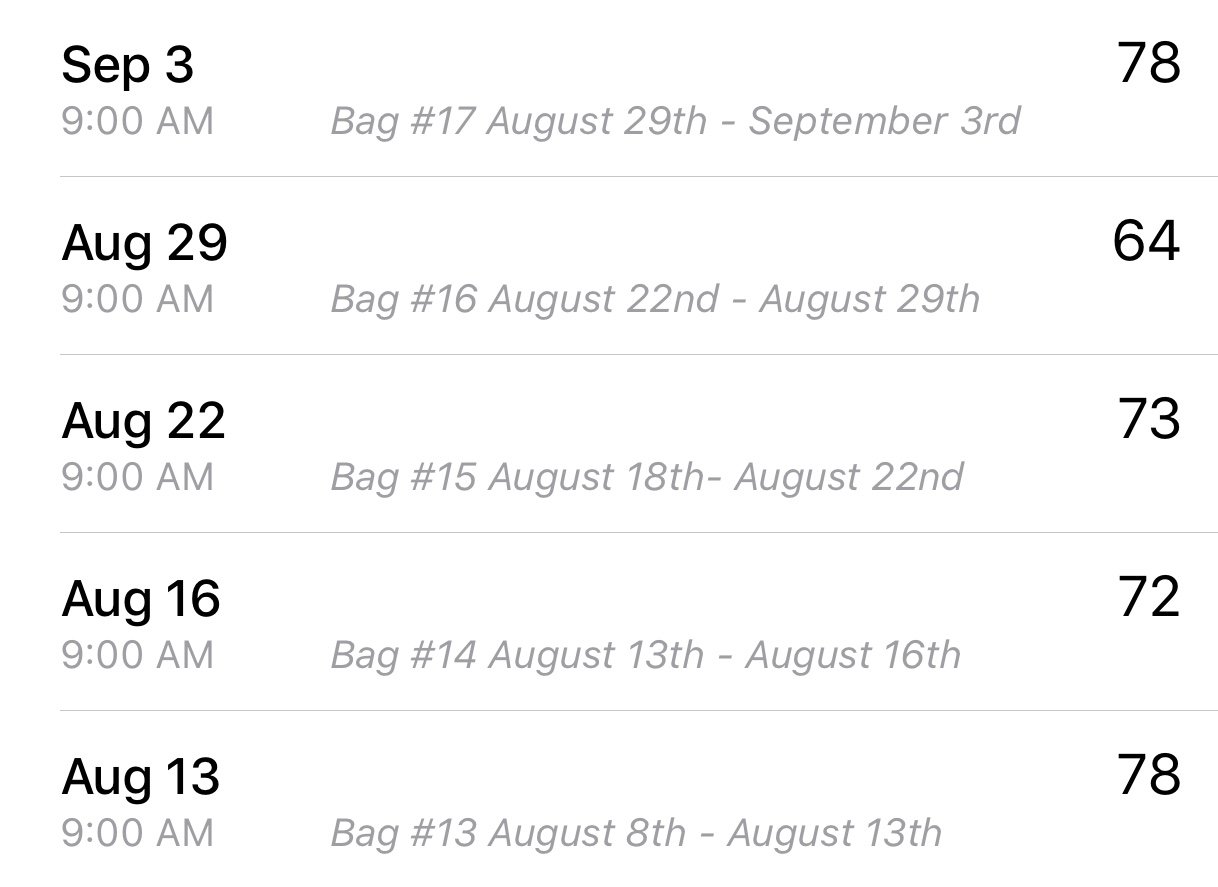Select the value 78 for Aug 13

click(x=1149, y=775)
